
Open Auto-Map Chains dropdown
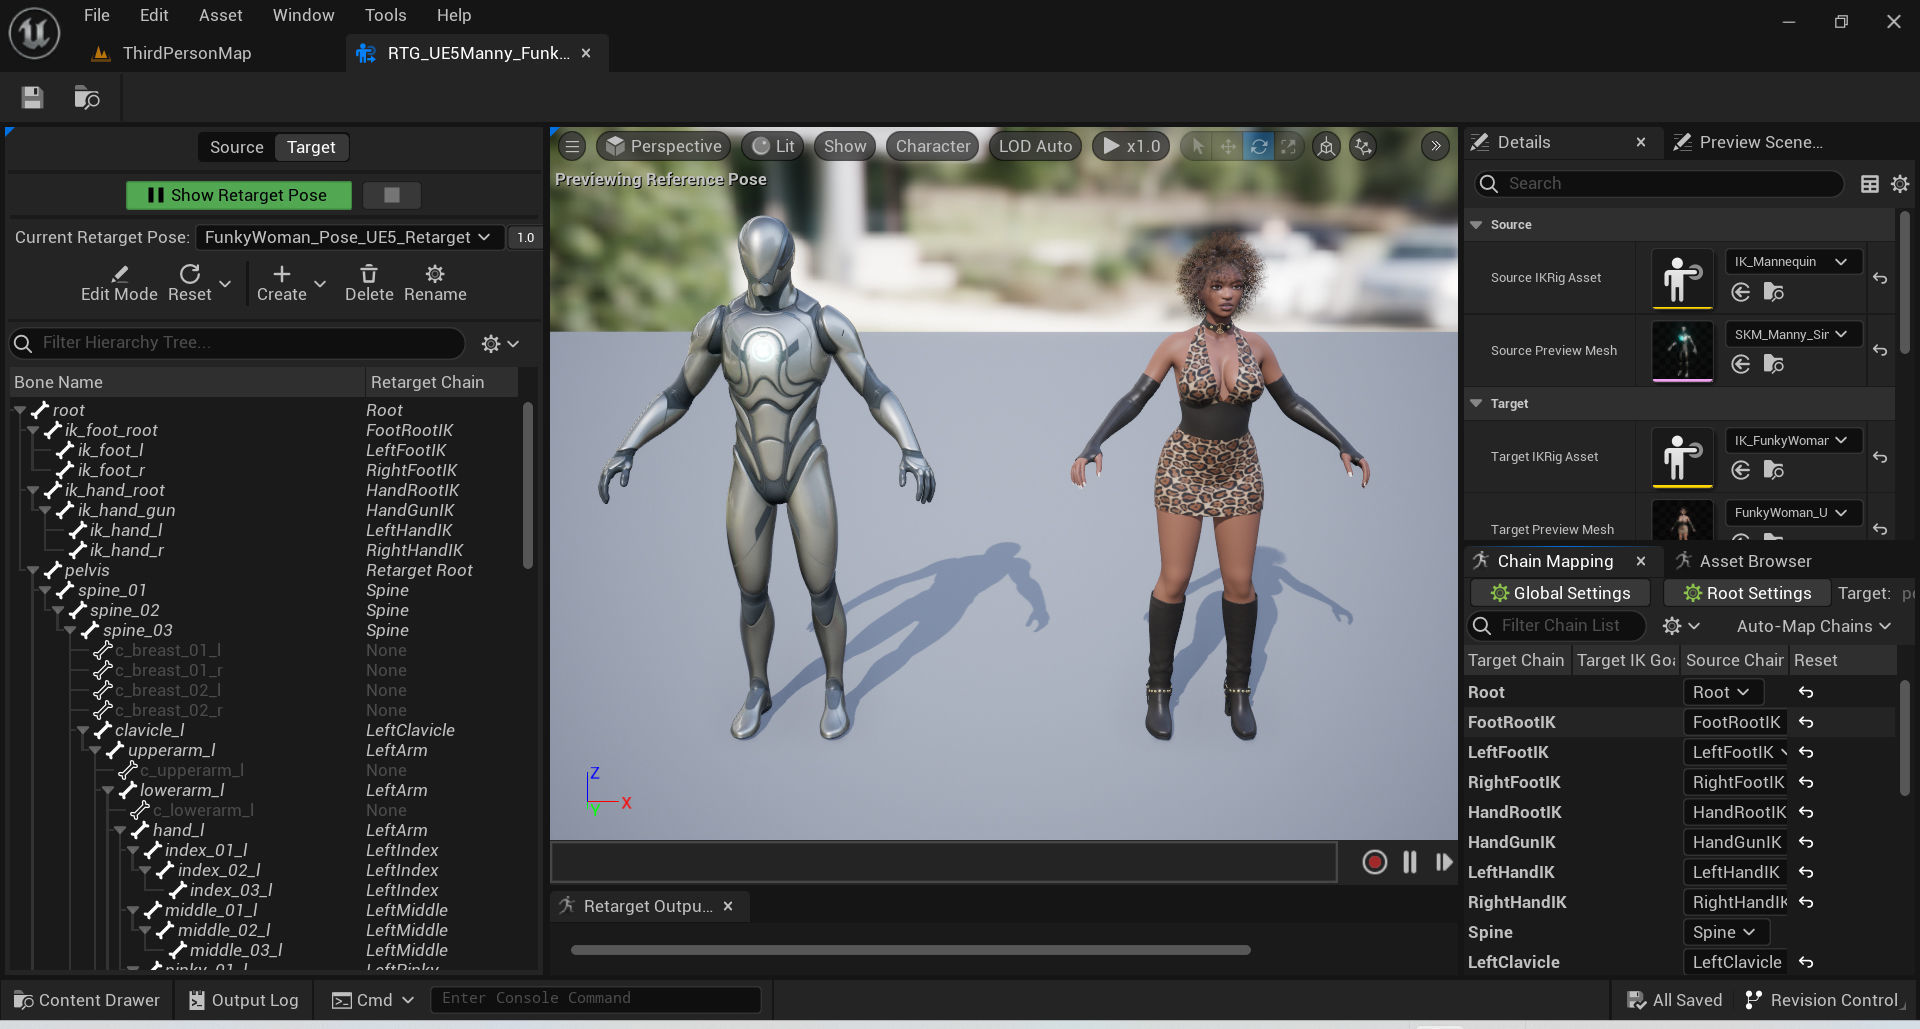(1814, 626)
